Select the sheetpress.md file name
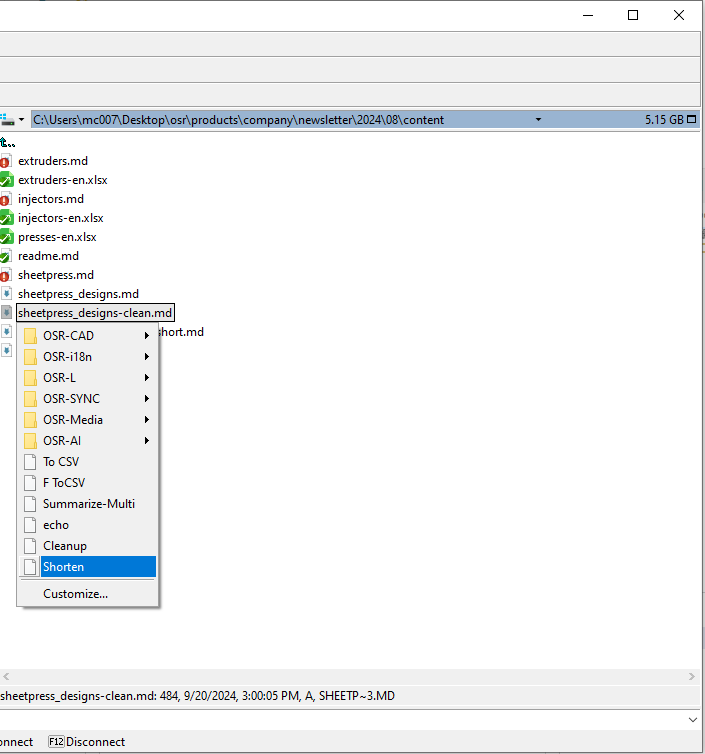 click(56, 275)
